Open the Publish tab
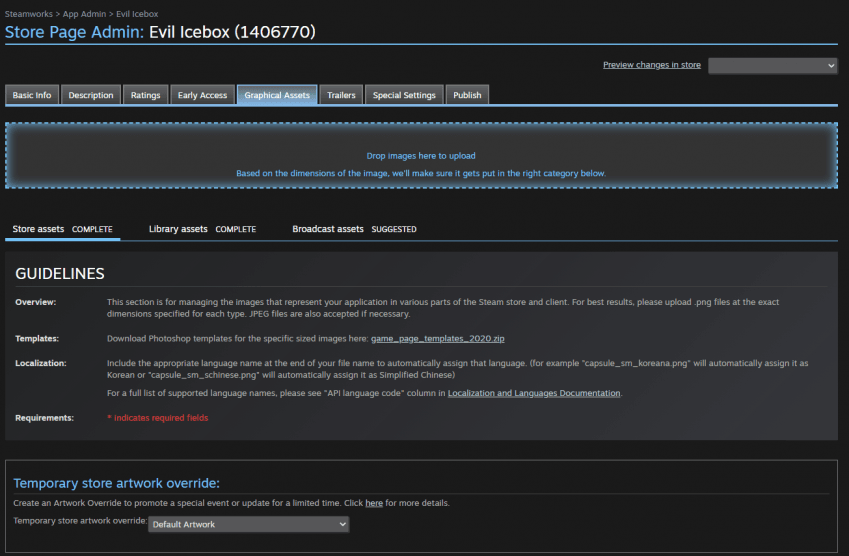 (467, 95)
